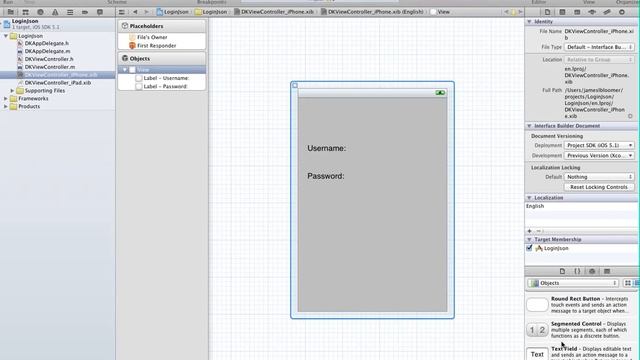Open the Objects library filter dropdown
This screenshot has width=640, height=360.
pos(573,283)
